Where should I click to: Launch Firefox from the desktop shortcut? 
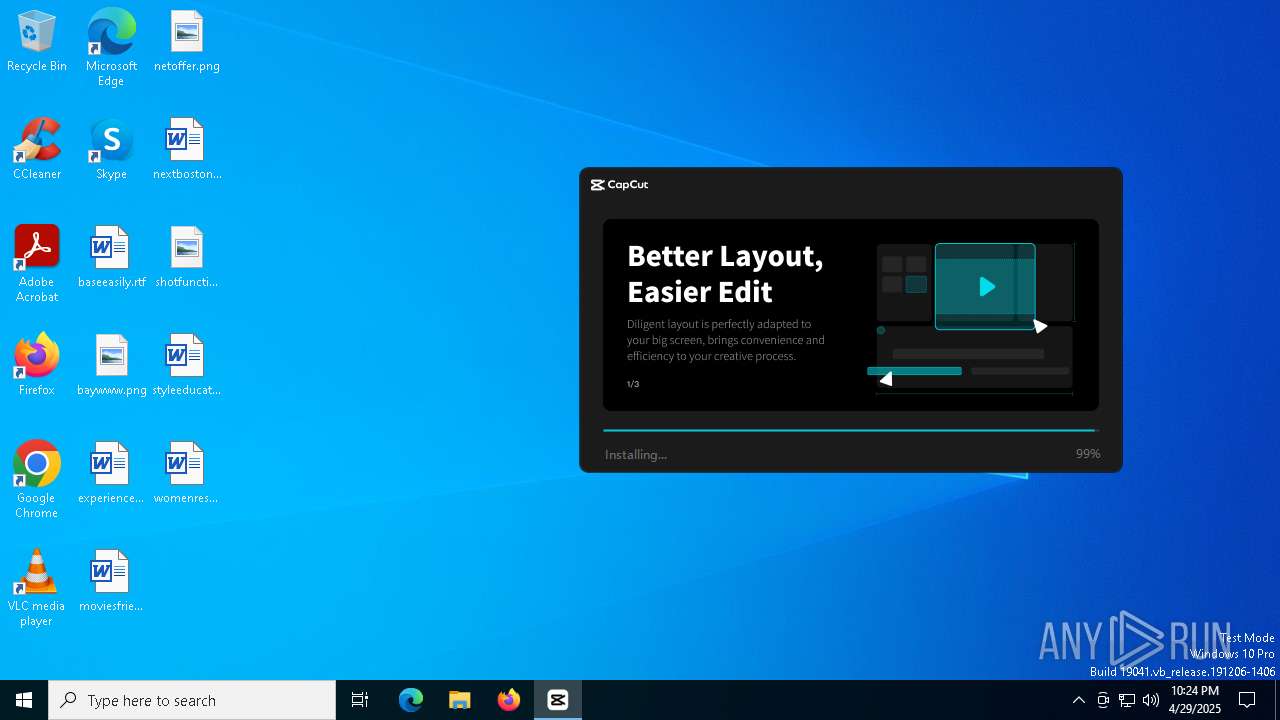click(x=37, y=365)
